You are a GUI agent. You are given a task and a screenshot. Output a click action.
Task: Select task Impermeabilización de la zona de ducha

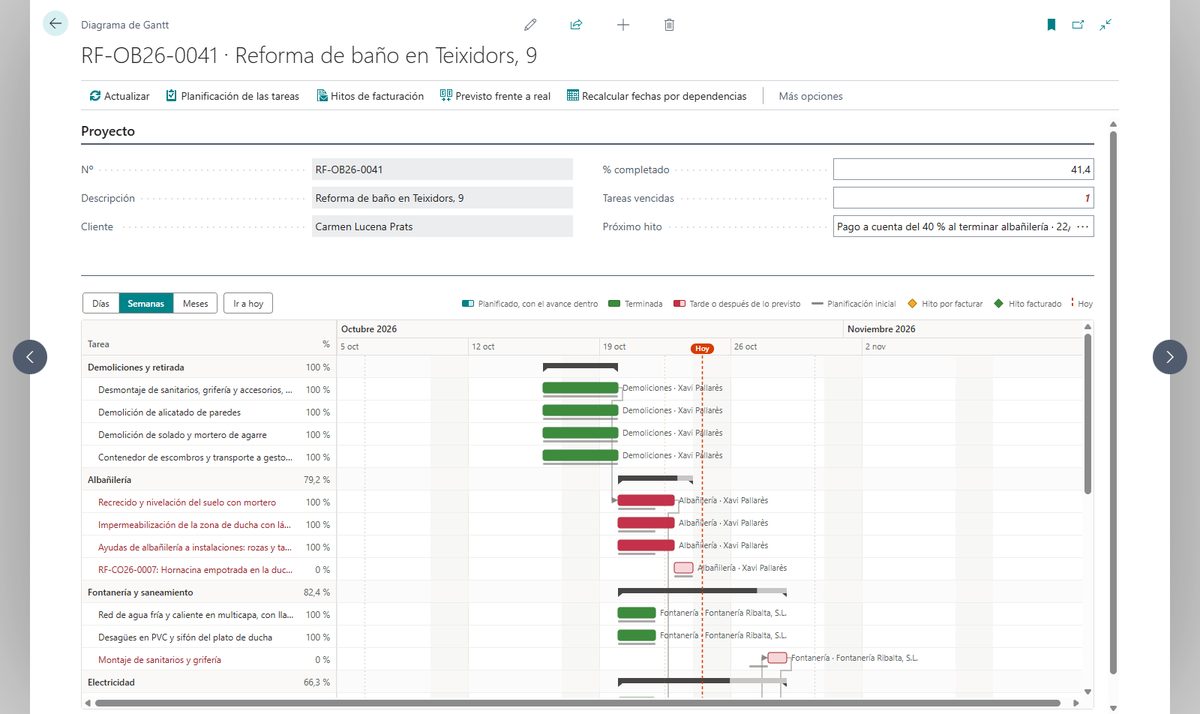pos(208,525)
